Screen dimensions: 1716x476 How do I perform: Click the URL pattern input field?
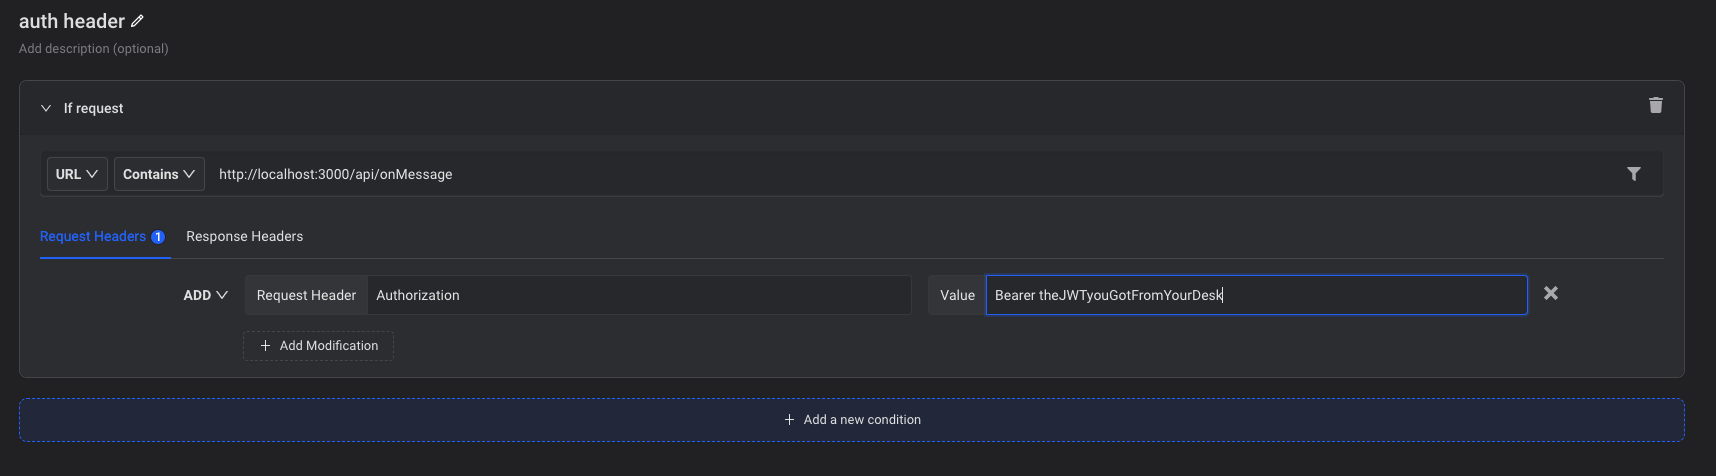click(900, 174)
